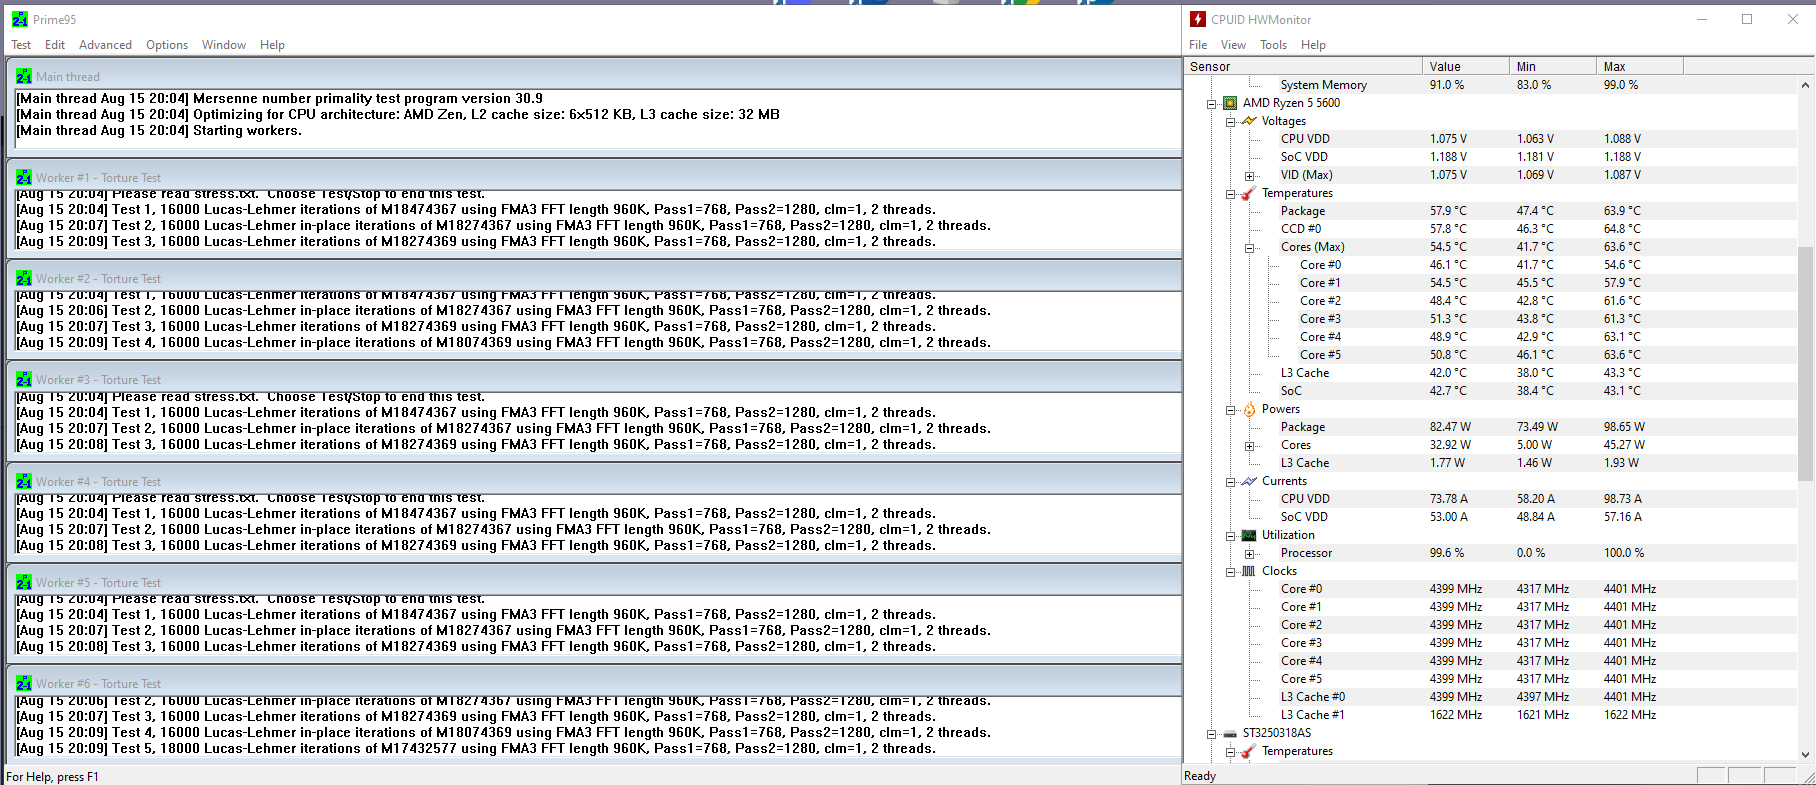Collapse the Cores (Max) temperature node
Image resolution: width=1816 pixels, height=785 pixels.
(x=1249, y=247)
